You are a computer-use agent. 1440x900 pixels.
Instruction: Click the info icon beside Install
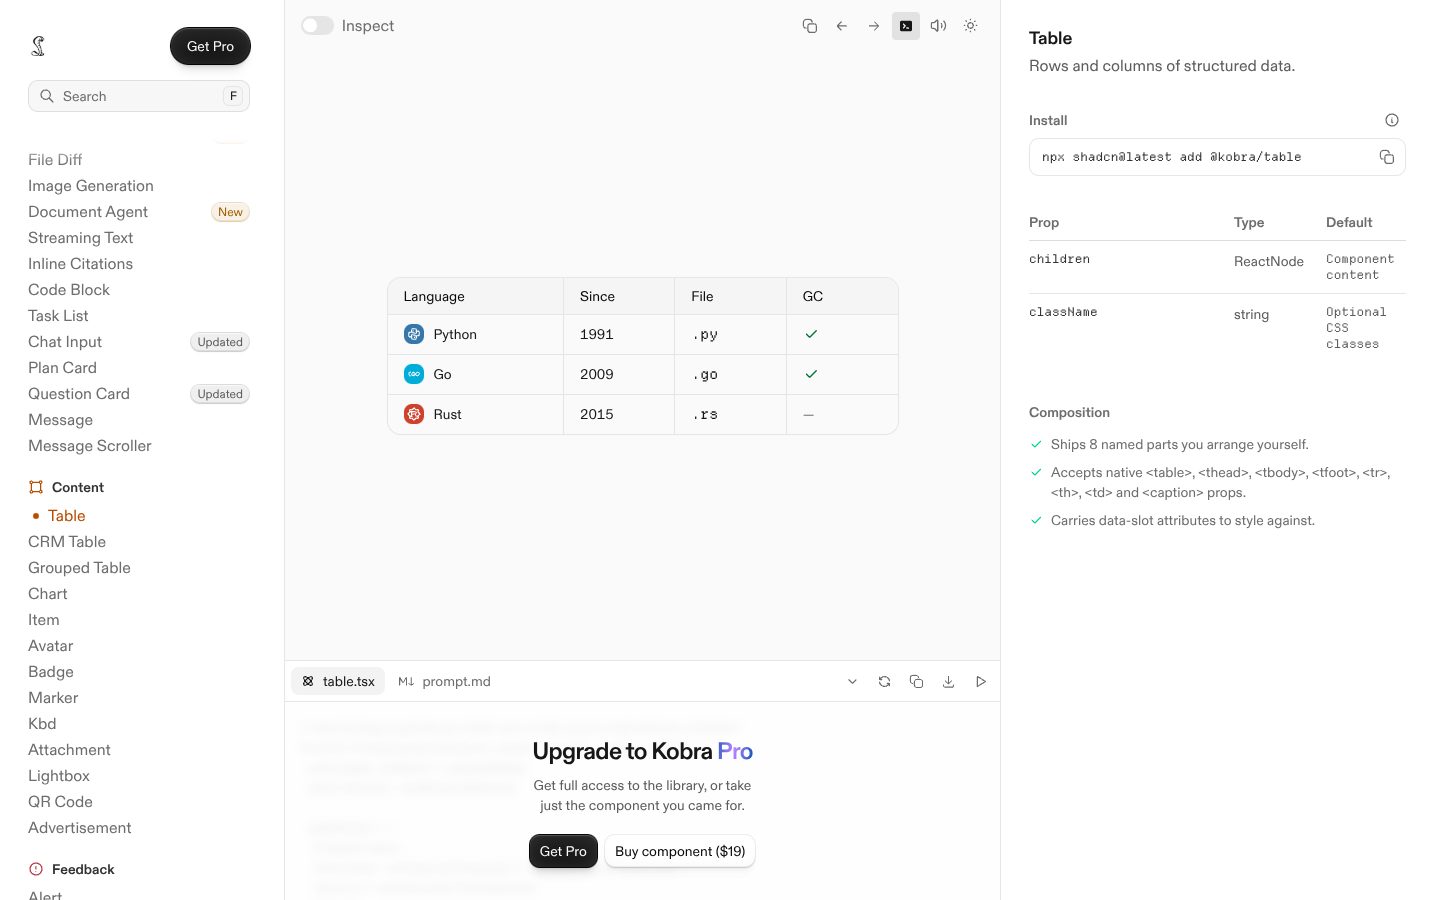point(1392,120)
